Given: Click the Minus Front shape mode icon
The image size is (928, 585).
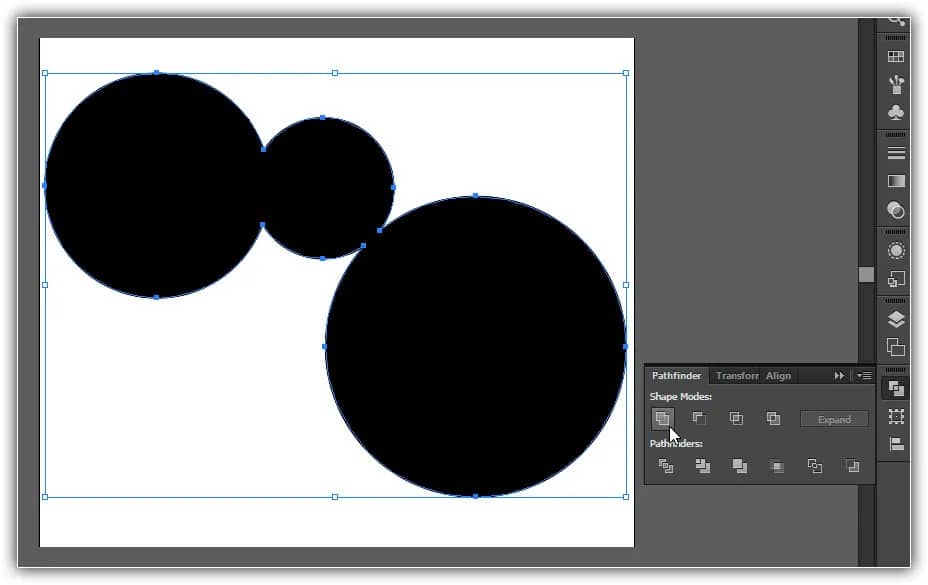Looking at the screenshot, I should pos(699,419).
